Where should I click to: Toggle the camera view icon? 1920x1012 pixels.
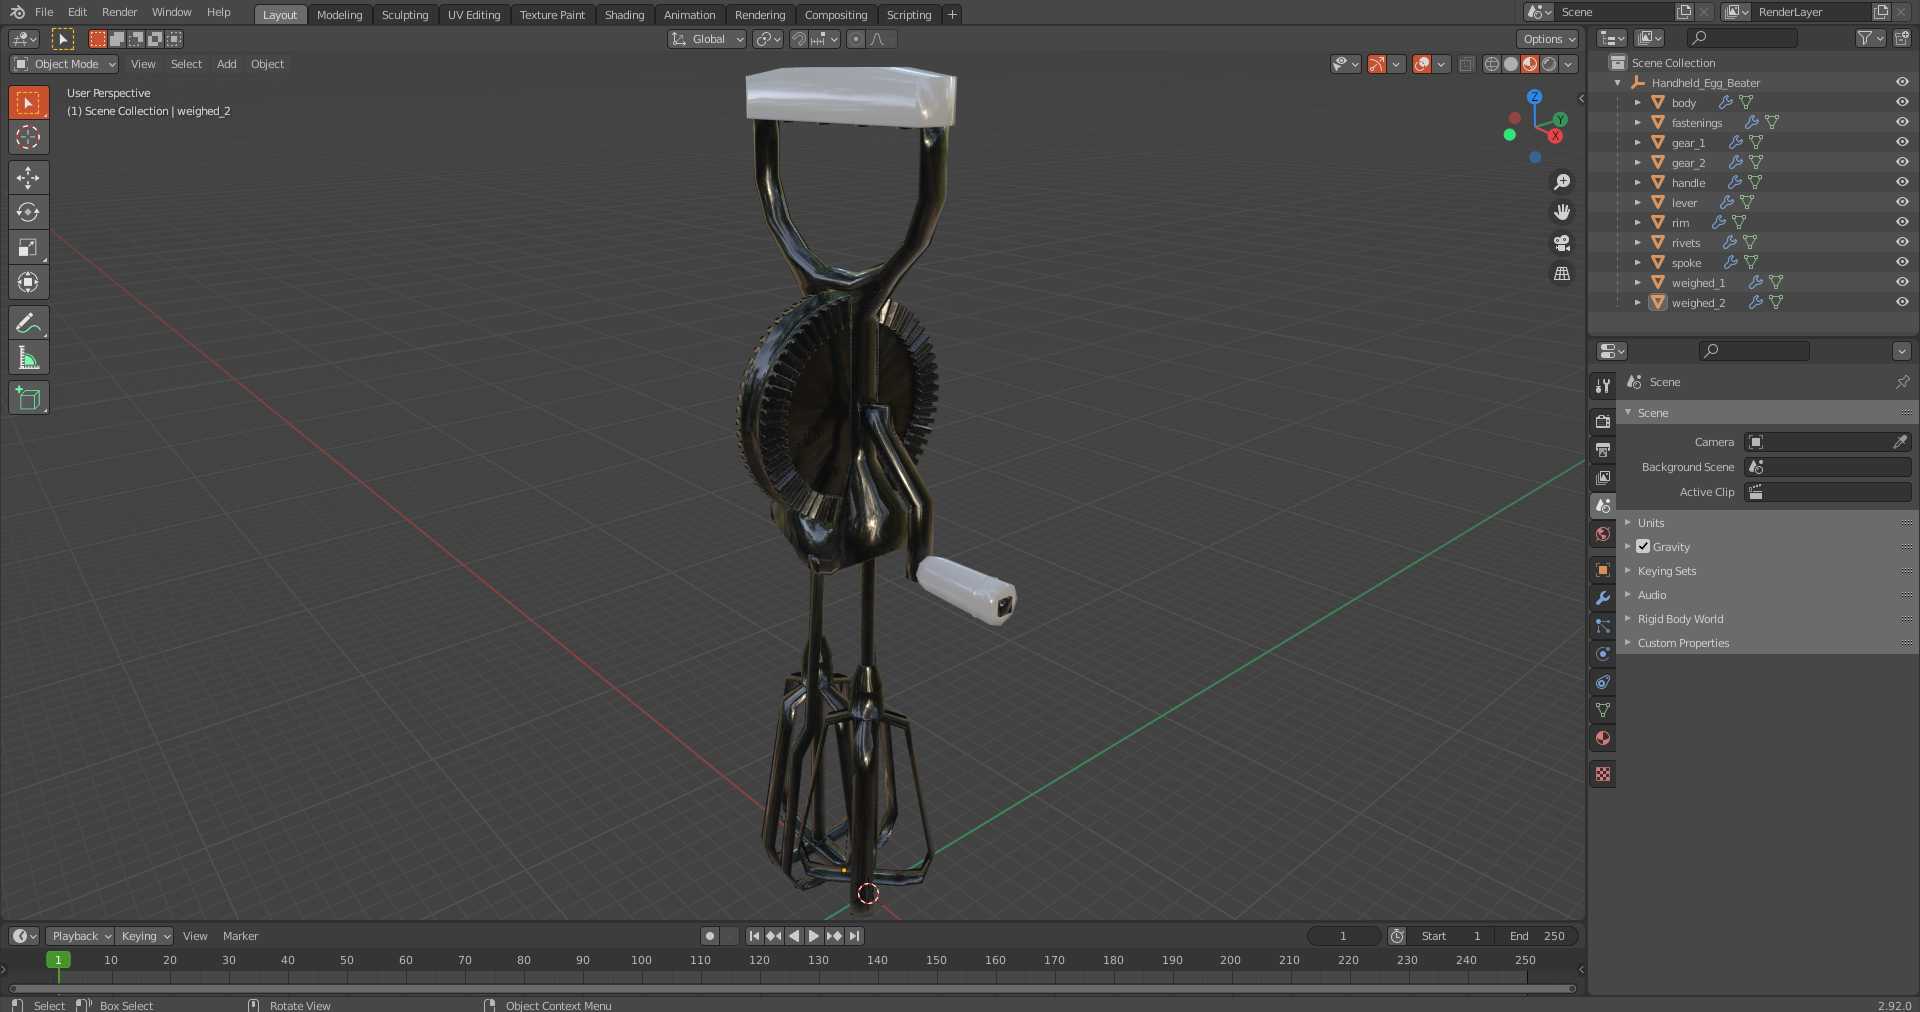[1562, 243]
